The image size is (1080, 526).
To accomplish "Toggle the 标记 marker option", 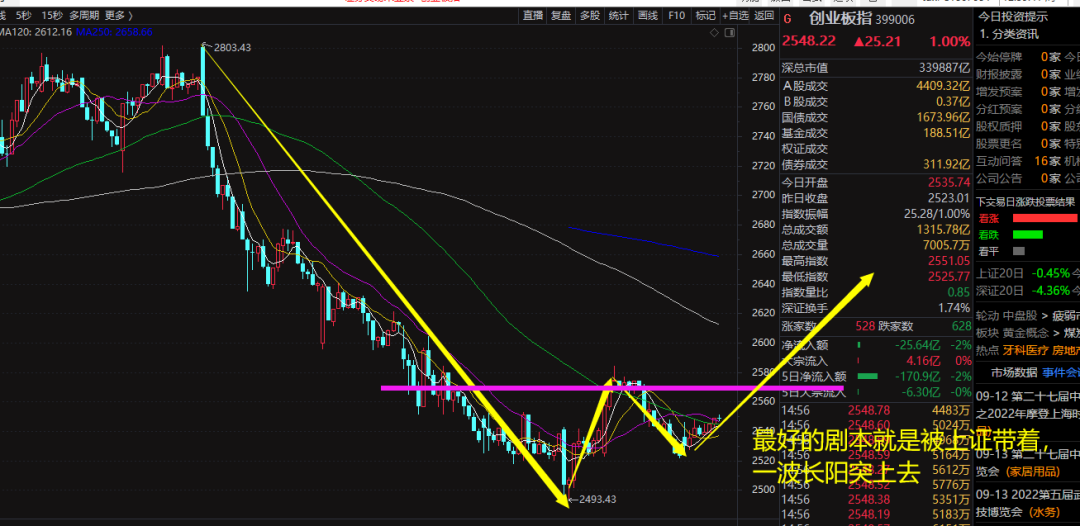I will coord(706,15).
